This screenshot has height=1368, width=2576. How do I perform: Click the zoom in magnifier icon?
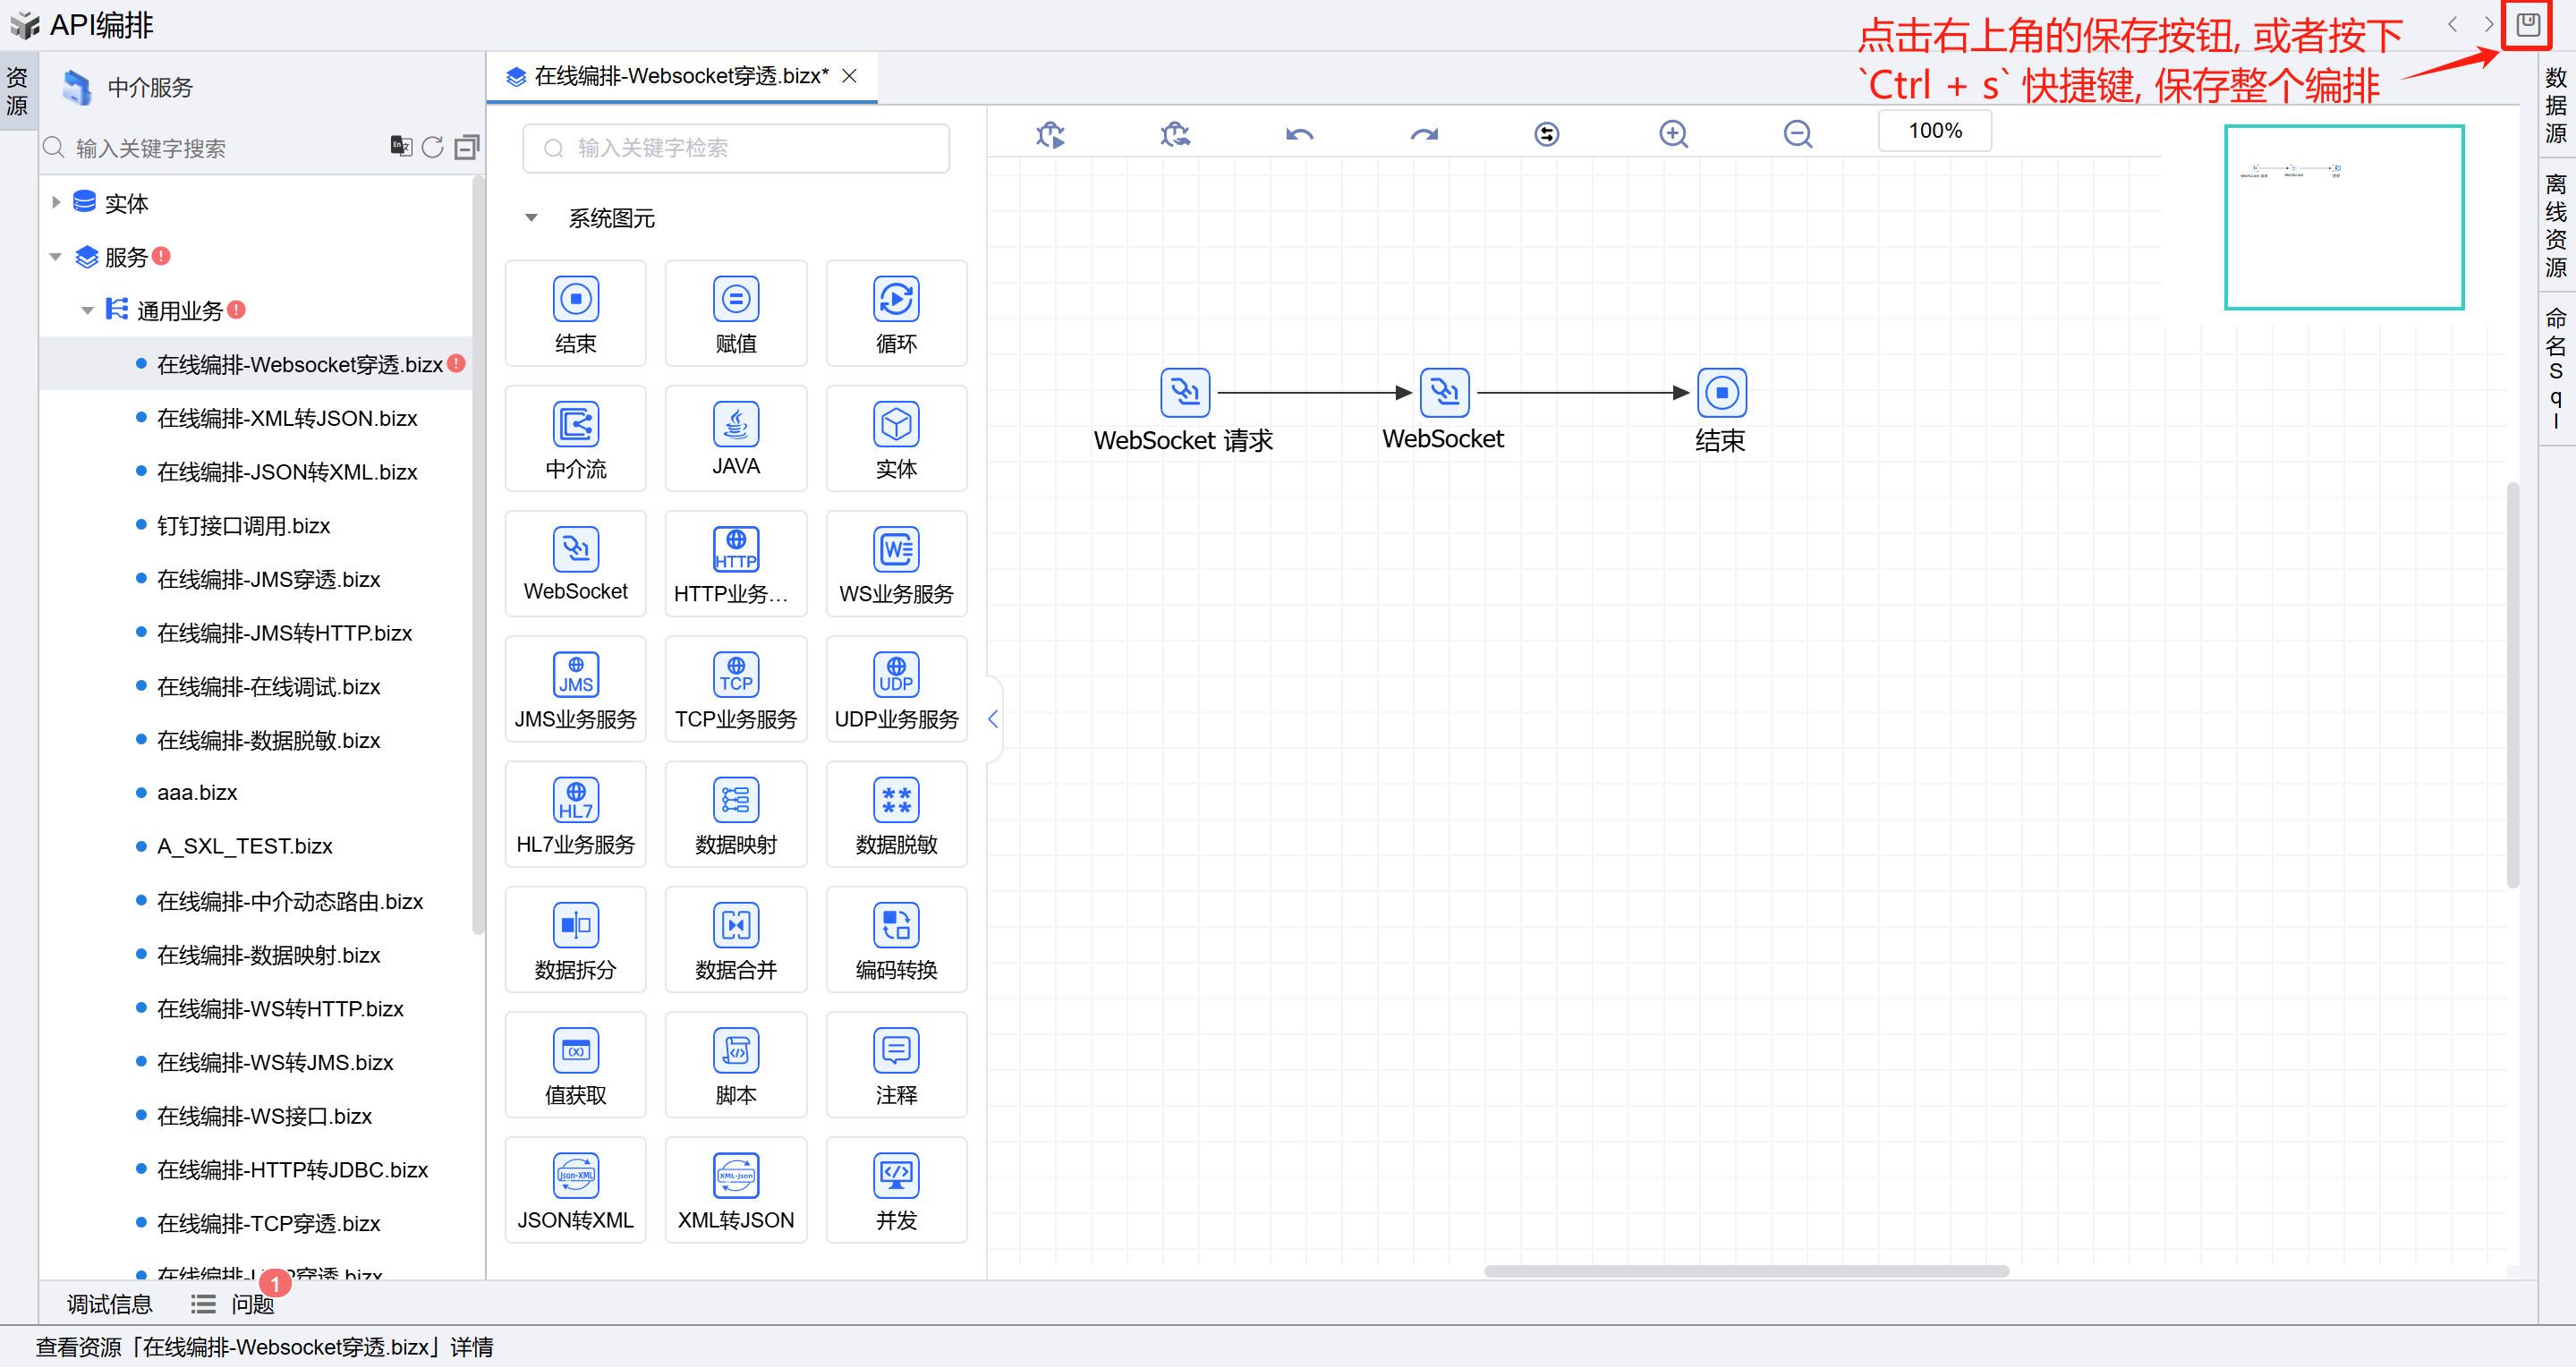(x=1673, y=134)
